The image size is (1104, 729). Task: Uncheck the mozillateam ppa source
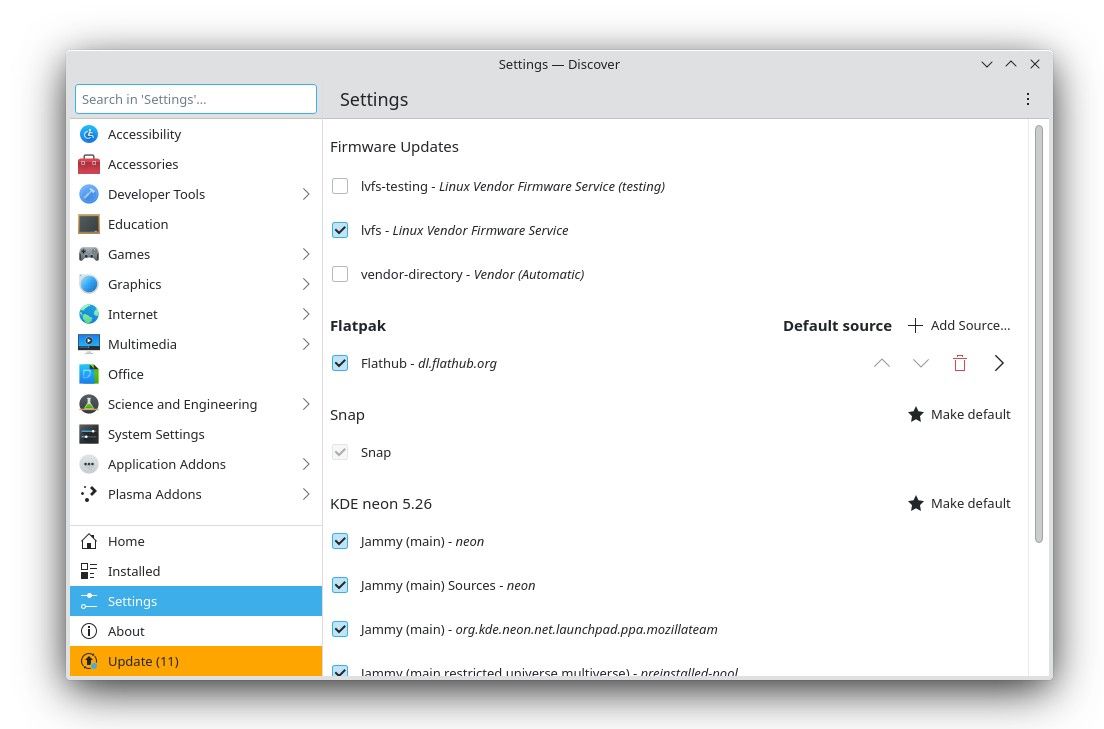[340, 629]
